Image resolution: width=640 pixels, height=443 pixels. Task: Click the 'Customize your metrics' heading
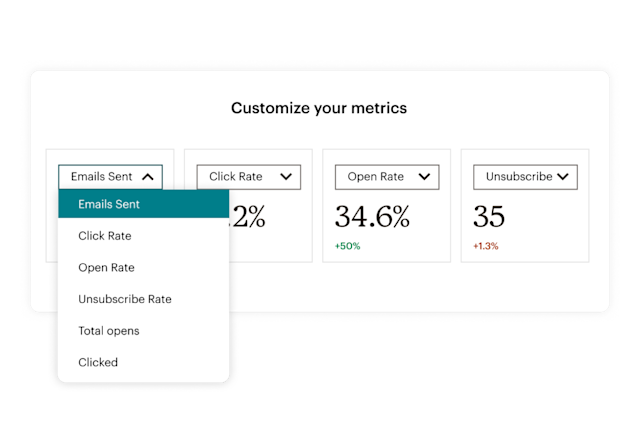[319, 107]
